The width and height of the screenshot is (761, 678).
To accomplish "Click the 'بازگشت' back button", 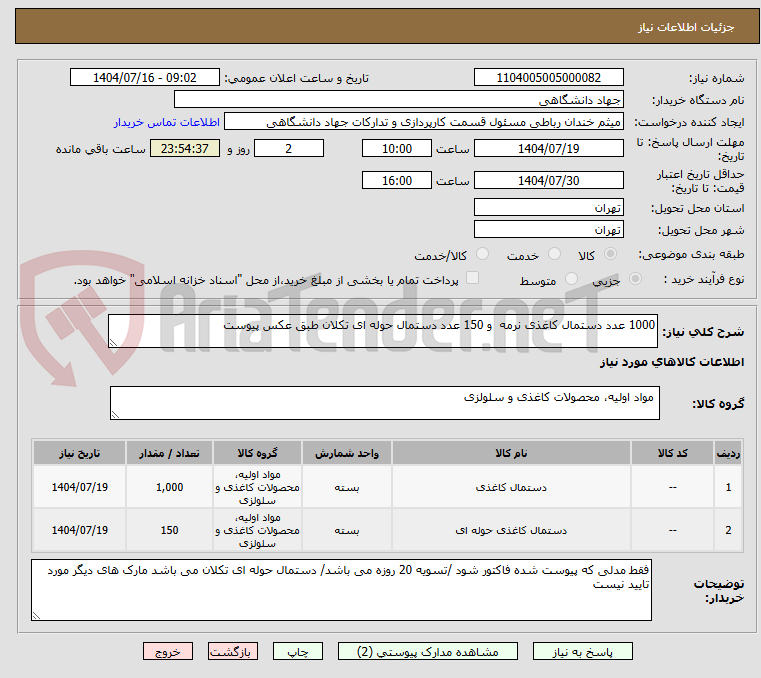I will (x=234, y=651).
